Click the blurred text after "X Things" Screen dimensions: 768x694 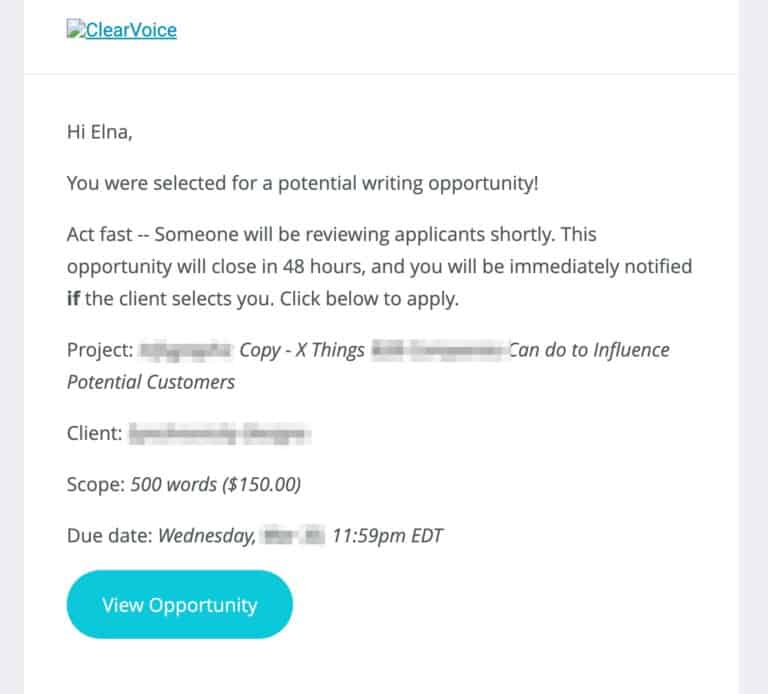(438, 351)
